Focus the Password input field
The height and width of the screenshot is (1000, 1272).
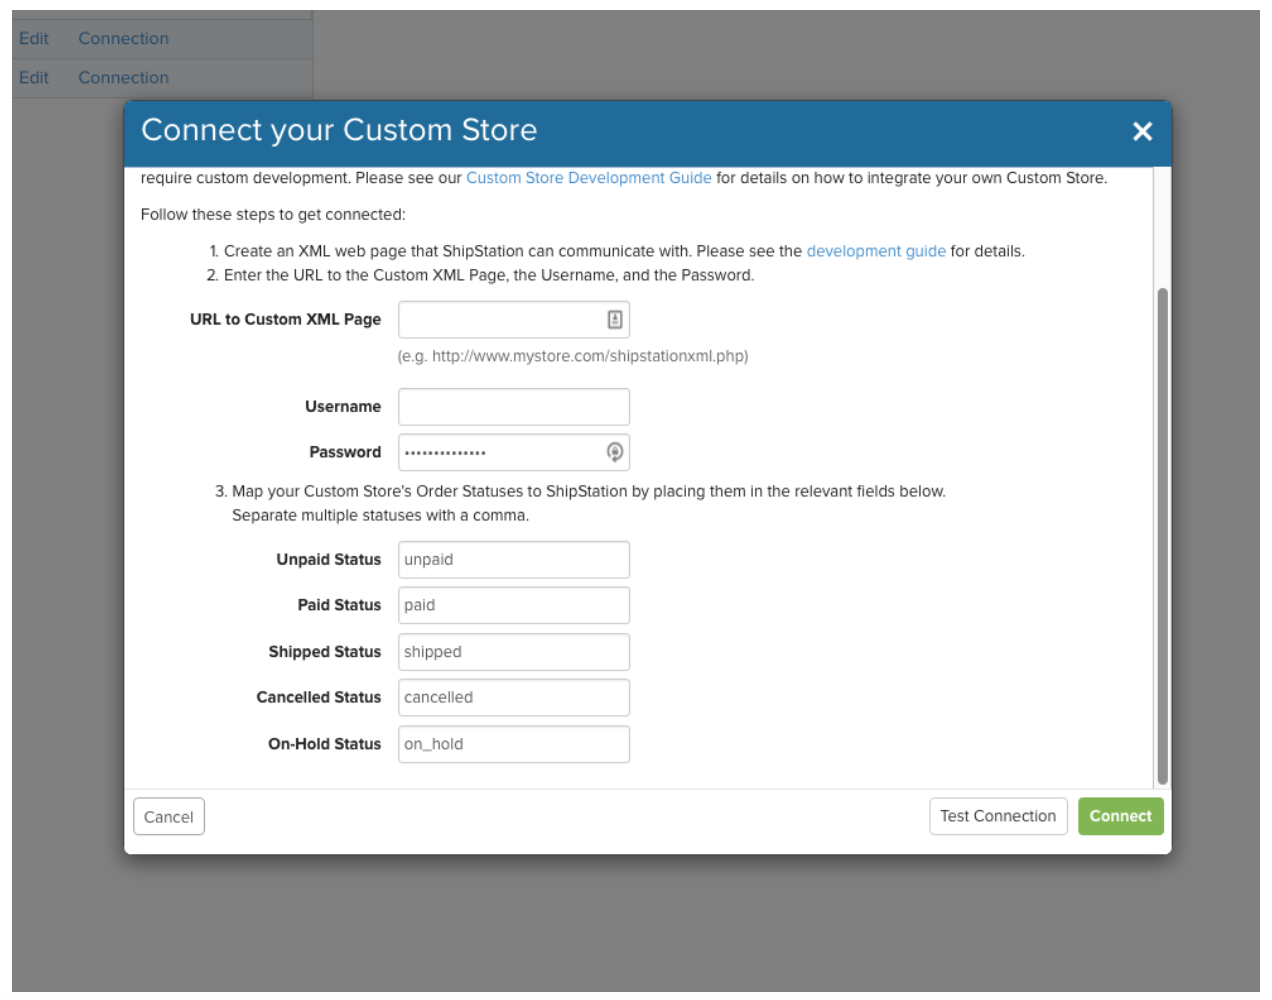(x=514, y=452)
